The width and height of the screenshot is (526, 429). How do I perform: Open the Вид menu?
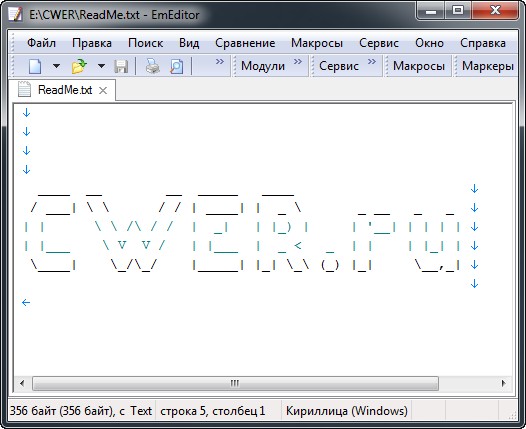(189, 43)
